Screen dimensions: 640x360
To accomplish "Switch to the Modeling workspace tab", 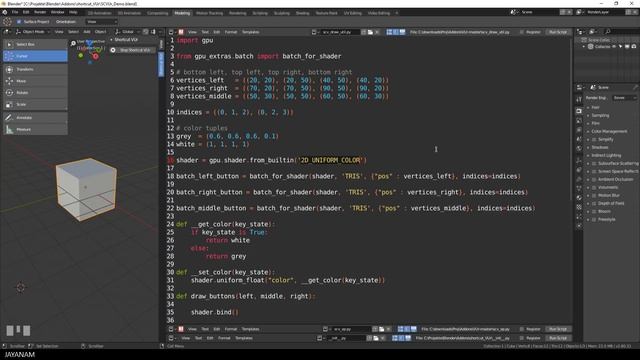I will tap(182, 13).
